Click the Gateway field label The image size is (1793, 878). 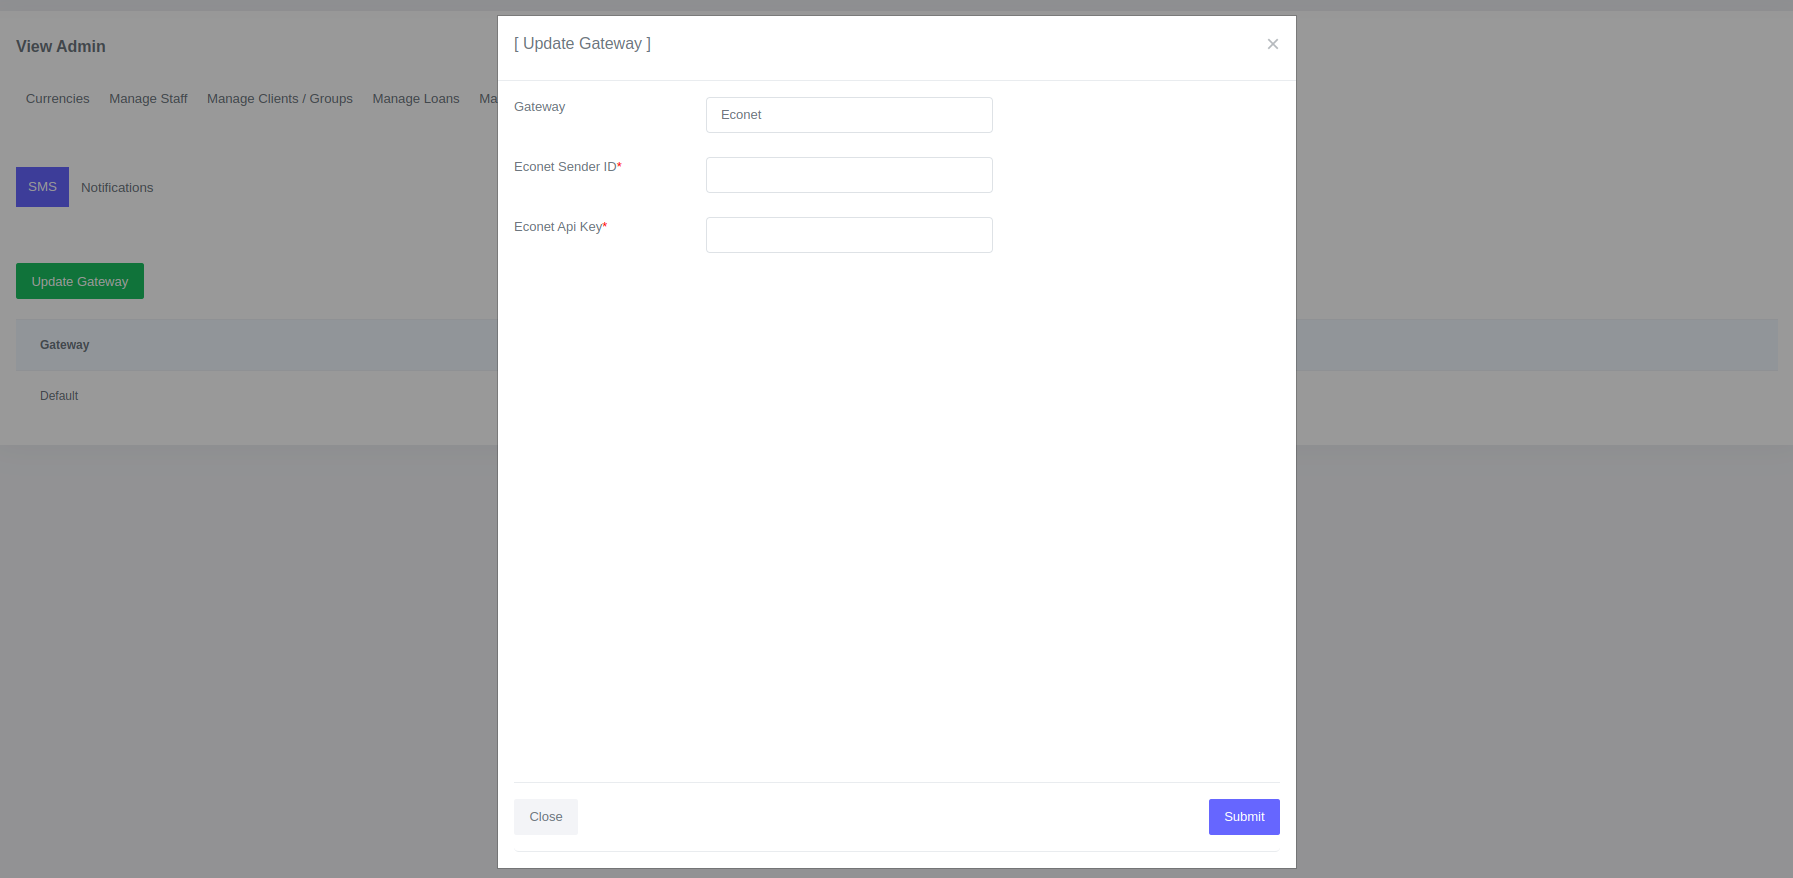coord(539,107)
